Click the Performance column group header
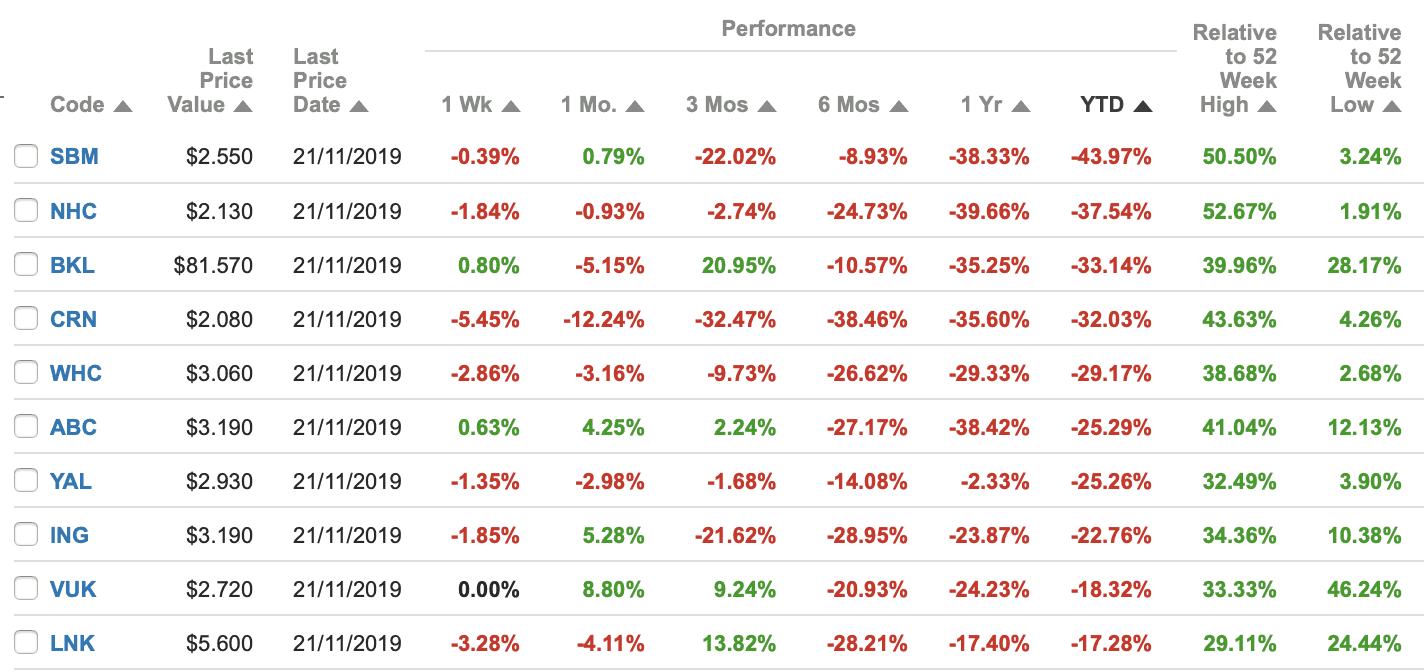This screenshot has width=1424, height=672. coord(788,28)
